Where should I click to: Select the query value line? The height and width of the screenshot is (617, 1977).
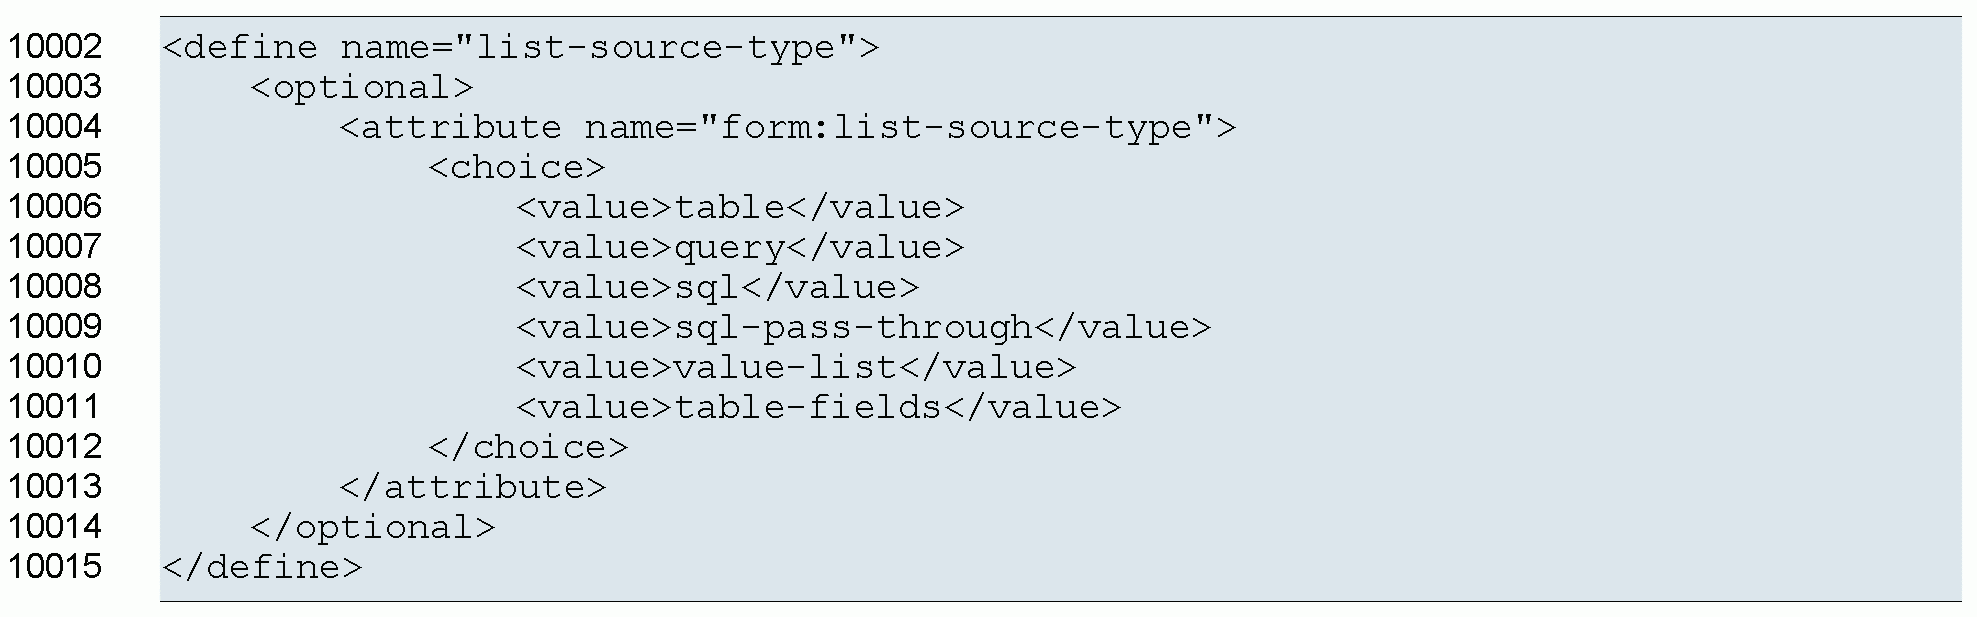coord(740,248)
